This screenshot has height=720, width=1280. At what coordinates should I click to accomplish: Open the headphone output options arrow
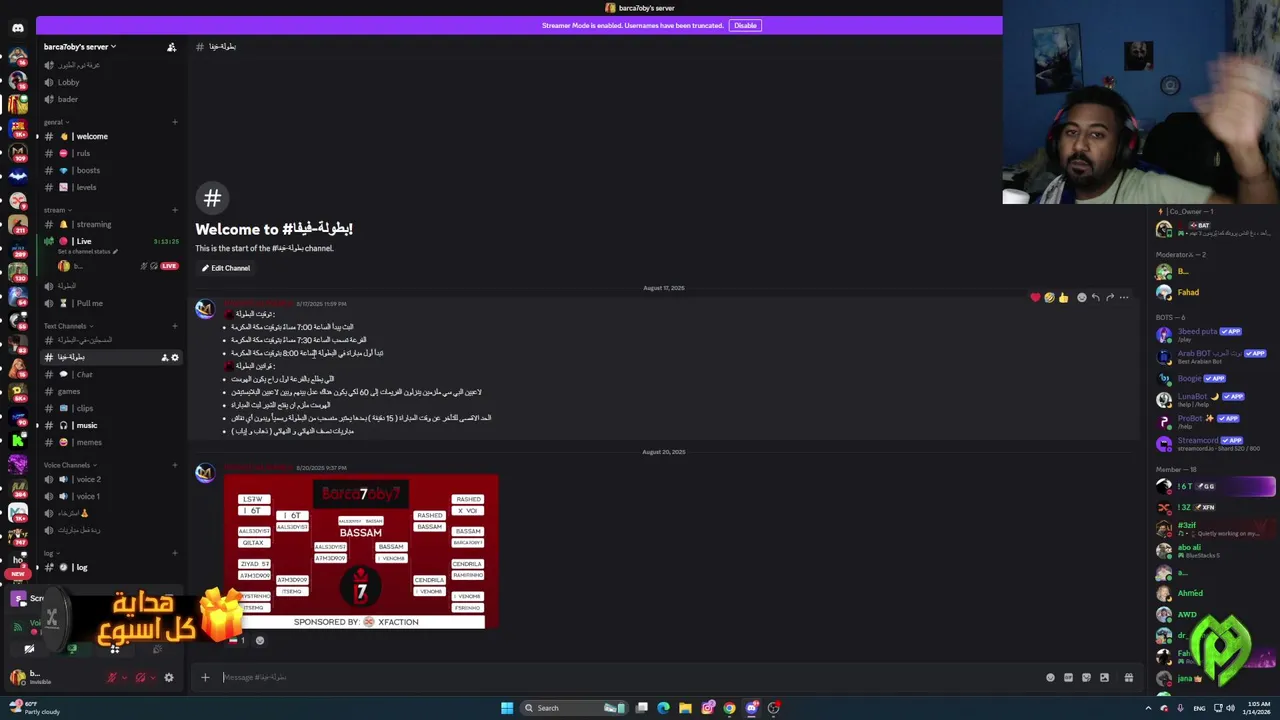click(x=153, y=677)
